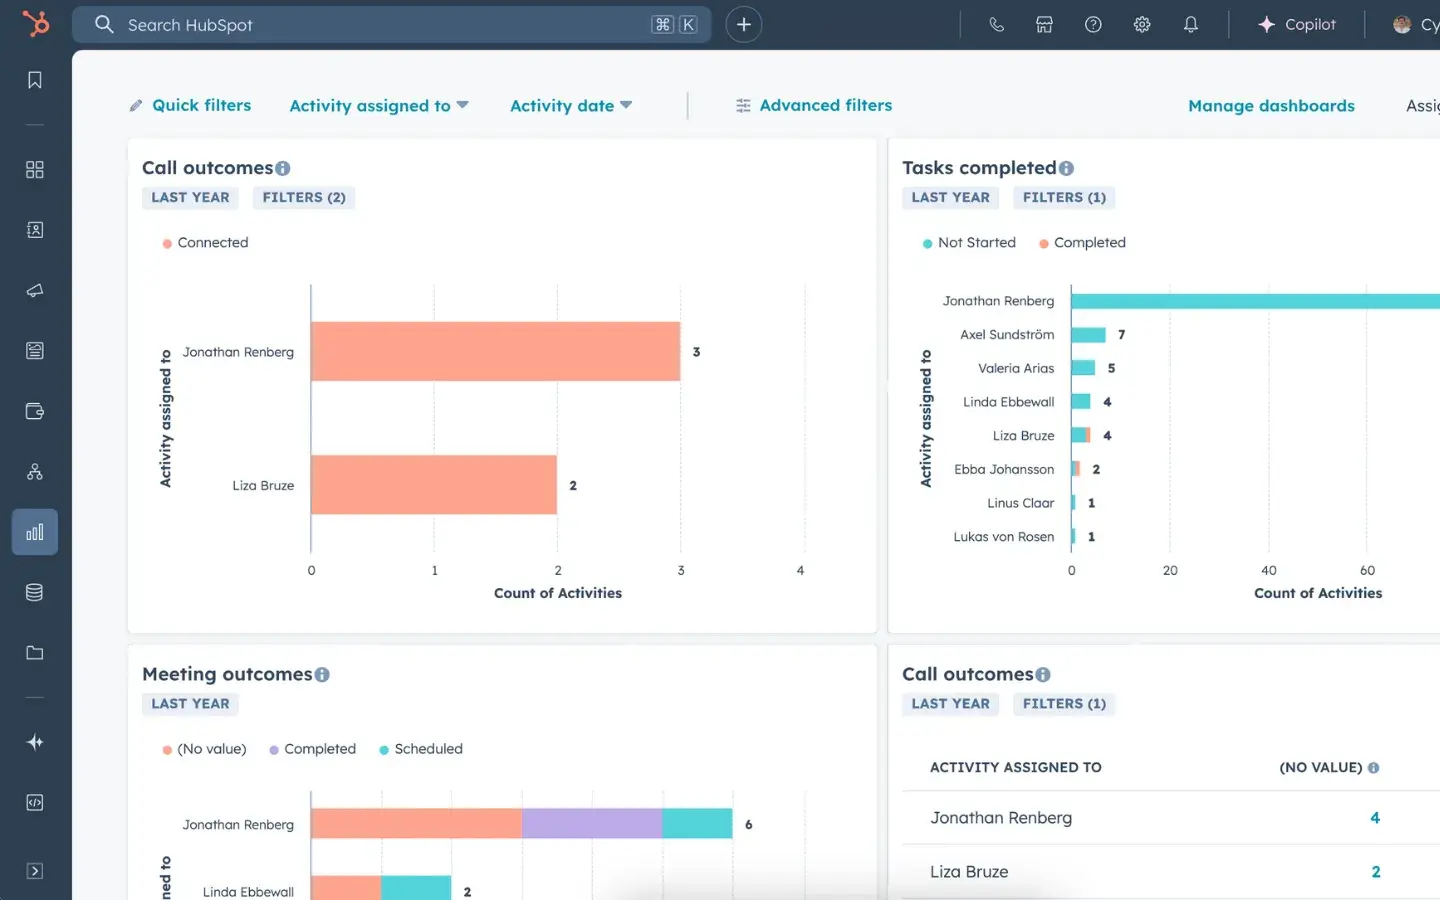
Task: Open the calling phone icon
Action: (x=996, y=25)
